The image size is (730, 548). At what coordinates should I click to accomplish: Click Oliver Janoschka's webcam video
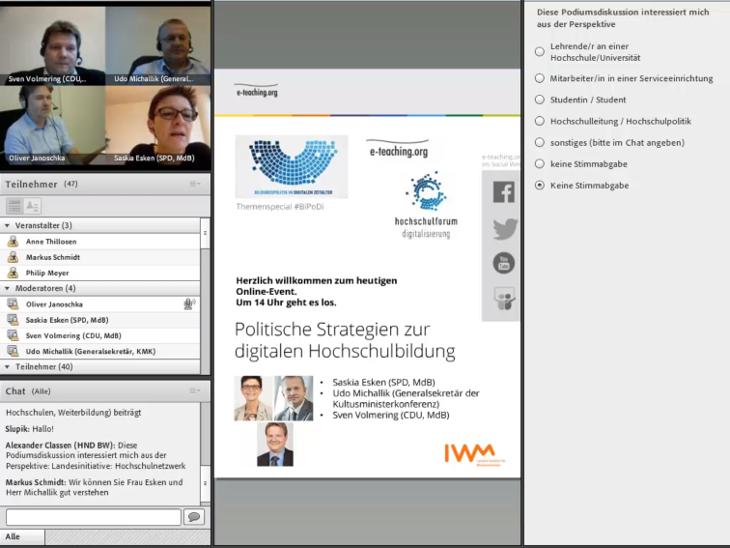53,125
